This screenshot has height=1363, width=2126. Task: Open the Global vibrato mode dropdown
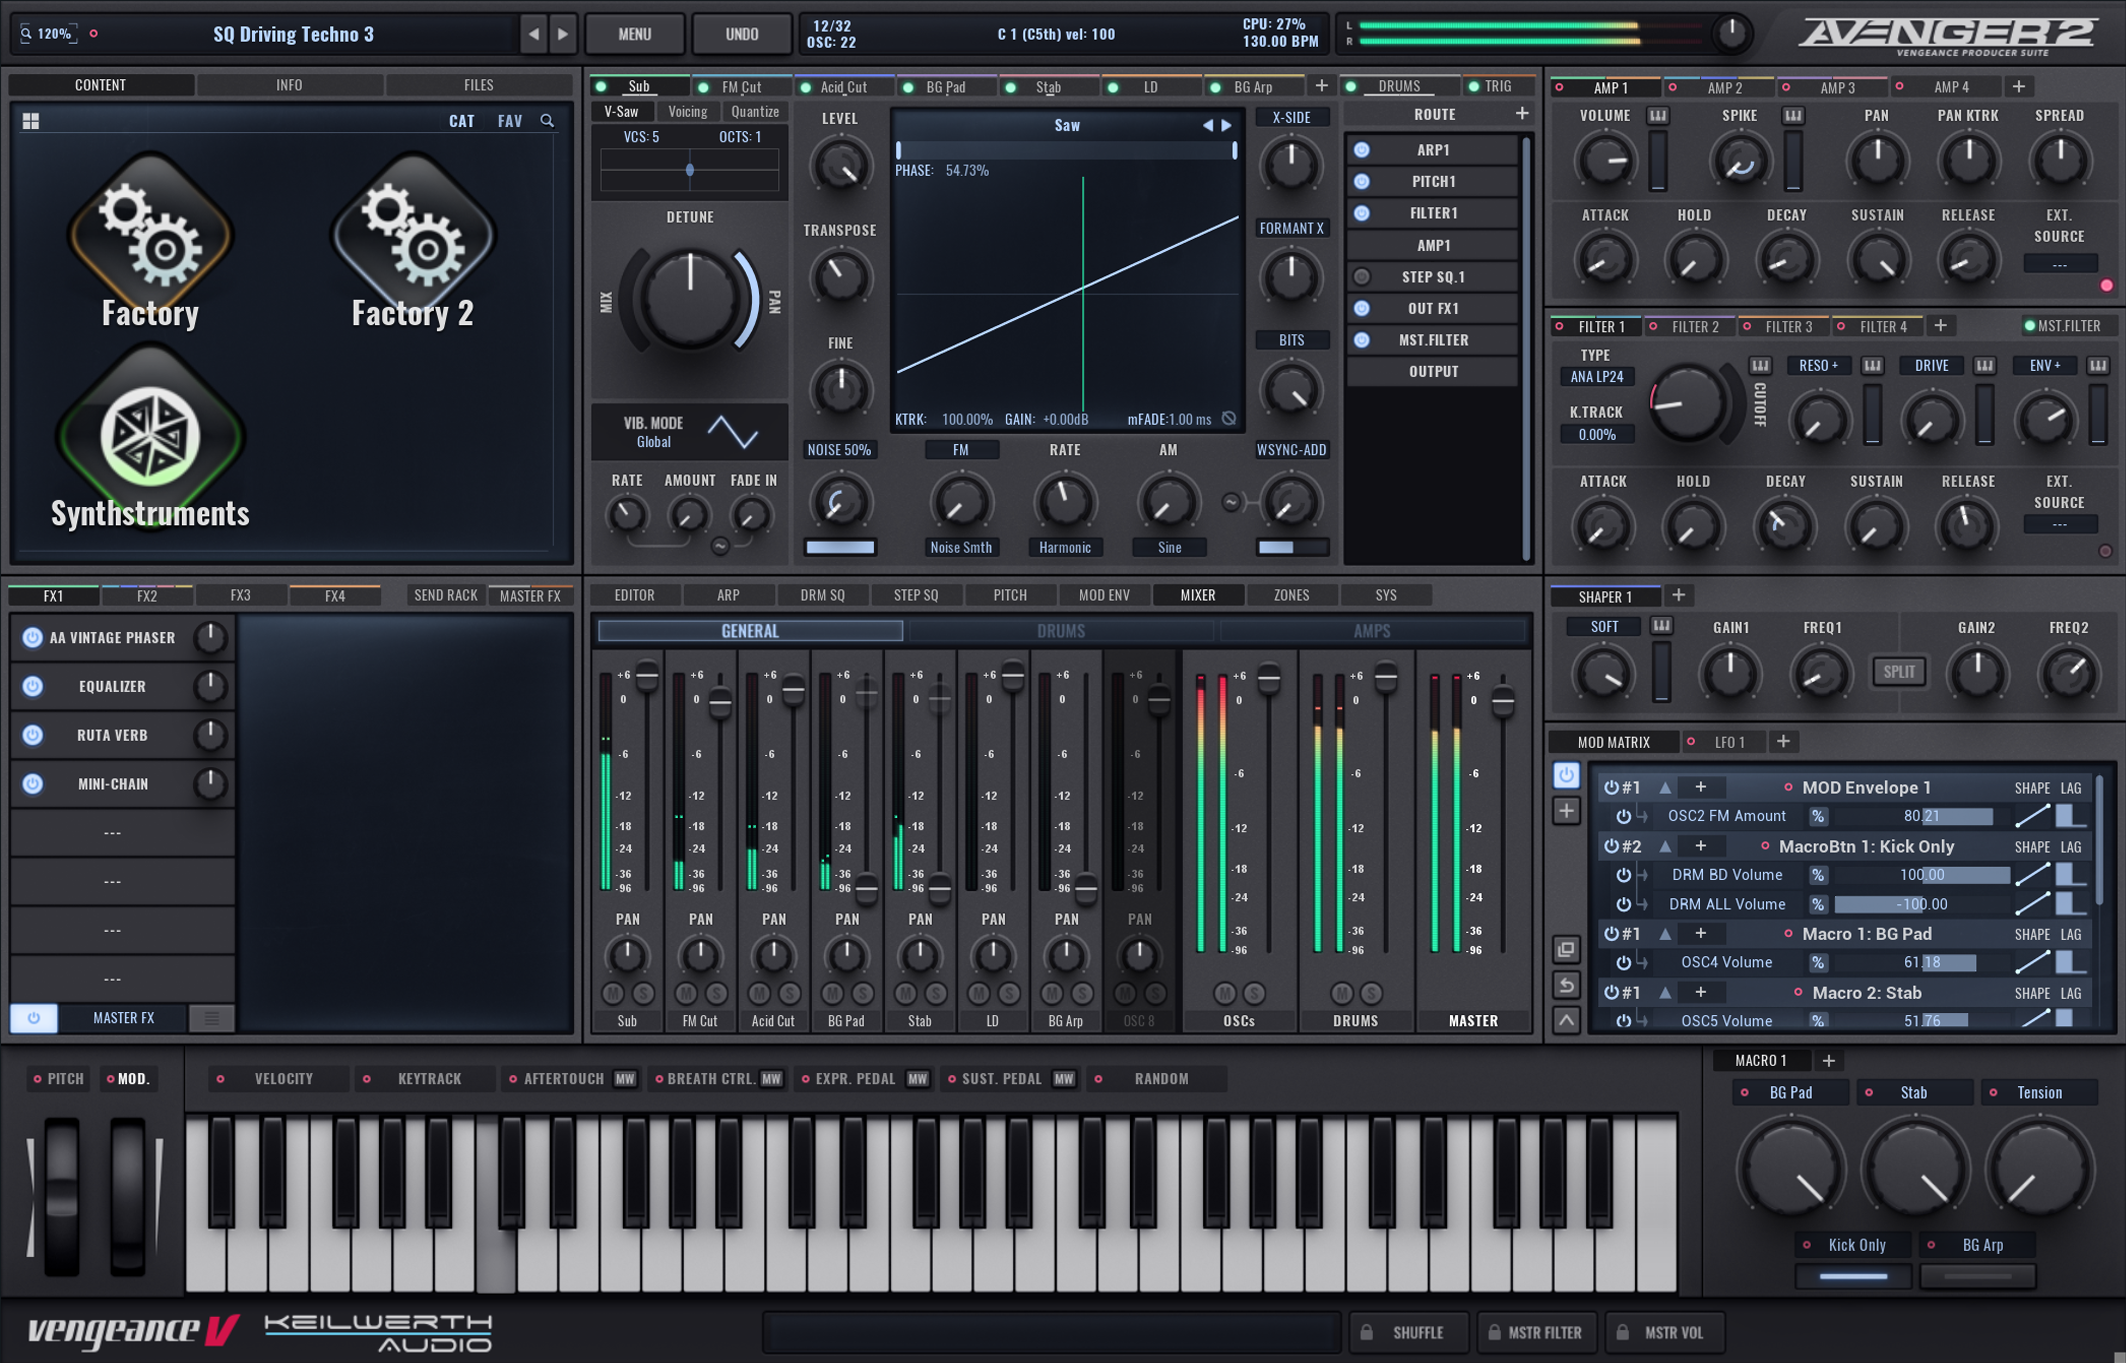click(653, 442)
